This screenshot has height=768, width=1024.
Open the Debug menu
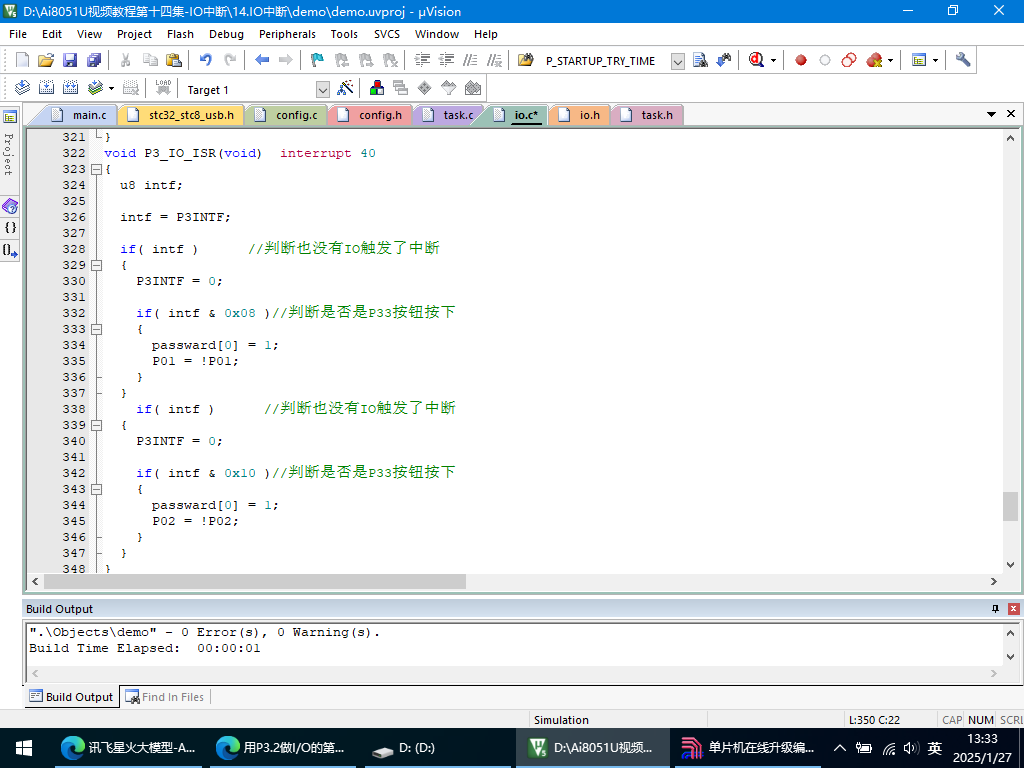coord(226,34)
